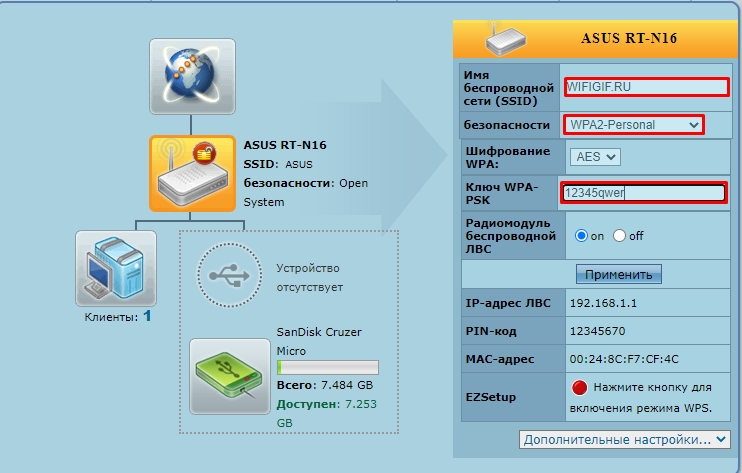
Task: Click the 'Всего: 7.484 GB' text
Action: pos(325,385)
